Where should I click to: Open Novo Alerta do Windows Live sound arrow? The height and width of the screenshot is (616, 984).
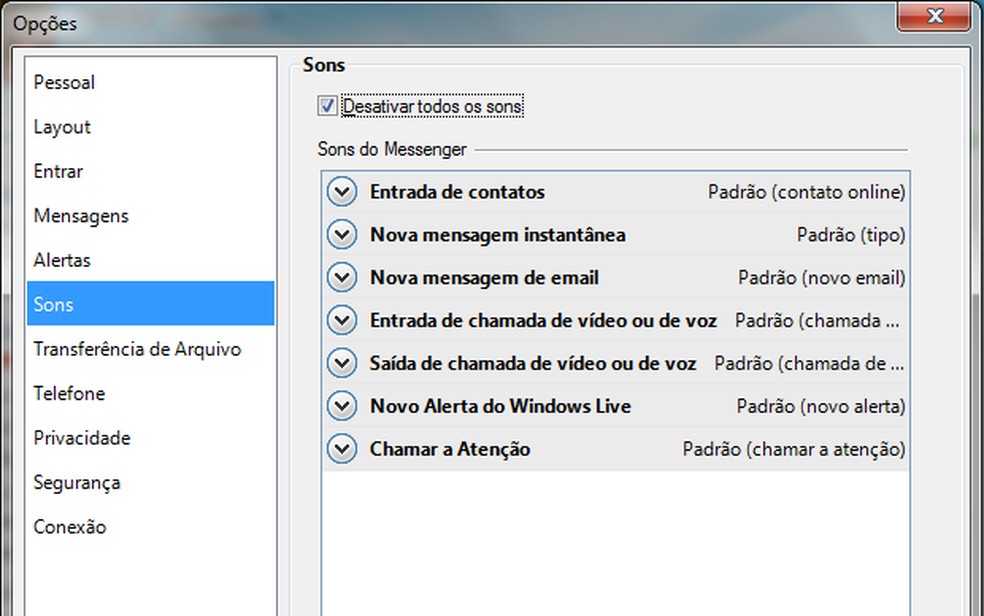341,406
